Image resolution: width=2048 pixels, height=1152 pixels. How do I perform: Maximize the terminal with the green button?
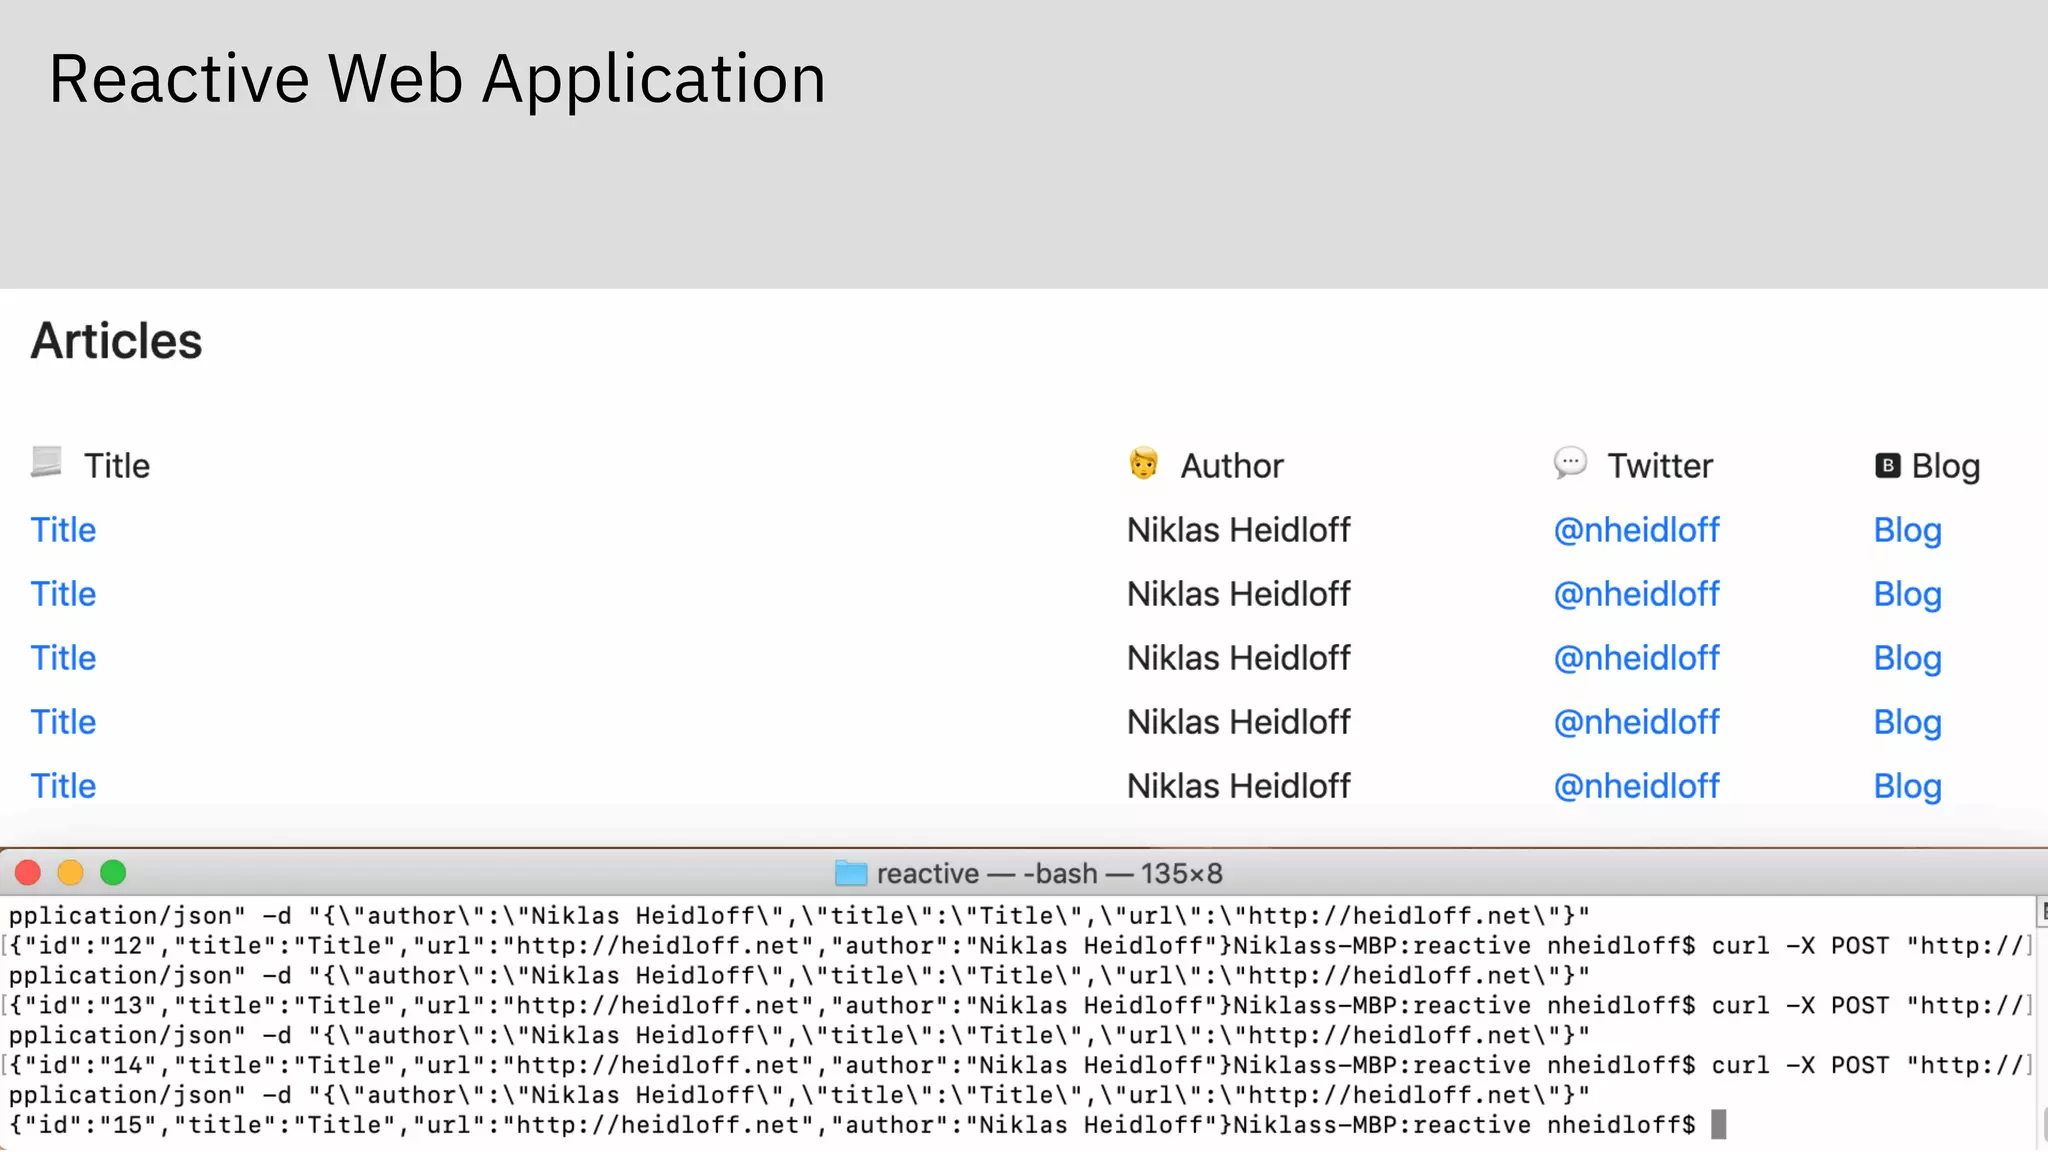113,873
